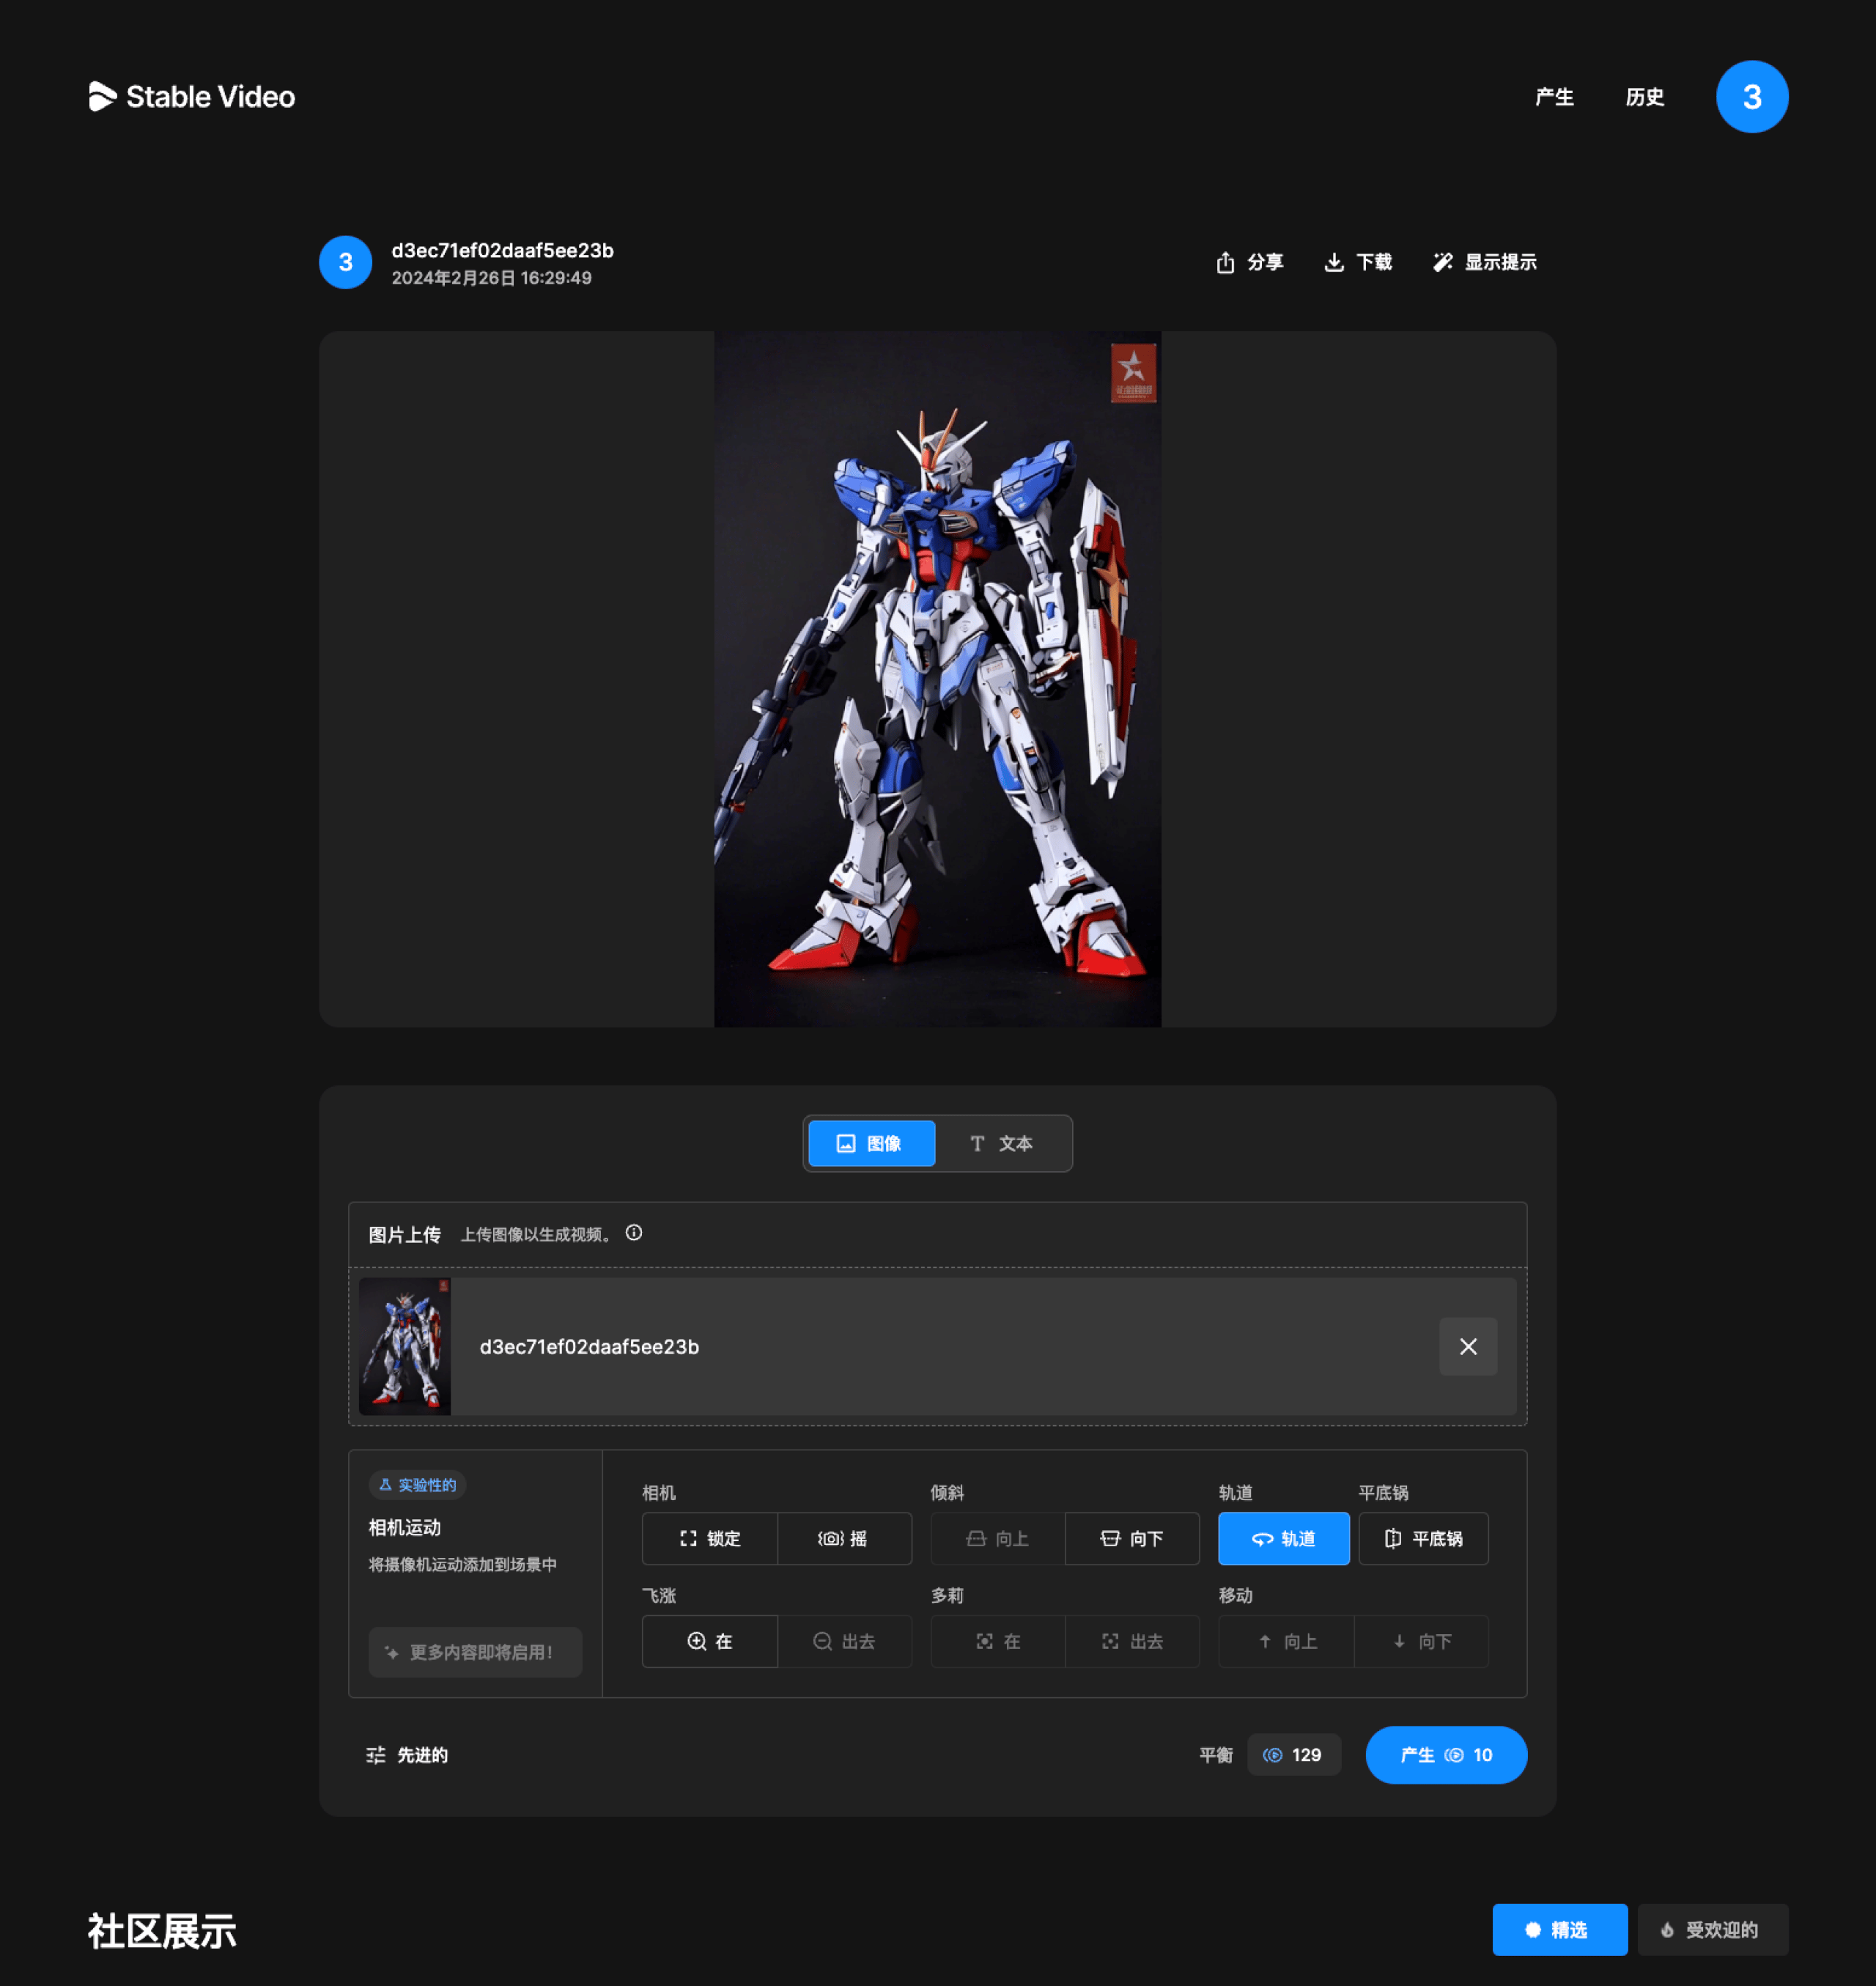Click the Stable Video logo
This screenshot has width=1876, height=1986.
tap(192, 96)
